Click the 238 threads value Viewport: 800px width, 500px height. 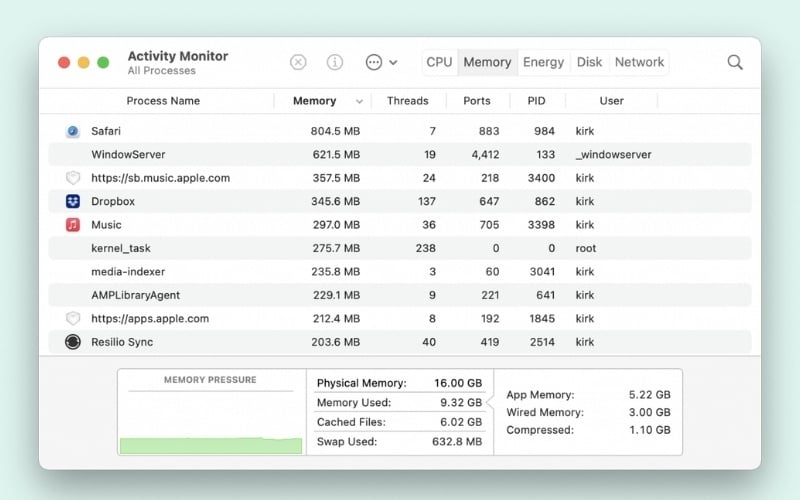tap(426, 248)
